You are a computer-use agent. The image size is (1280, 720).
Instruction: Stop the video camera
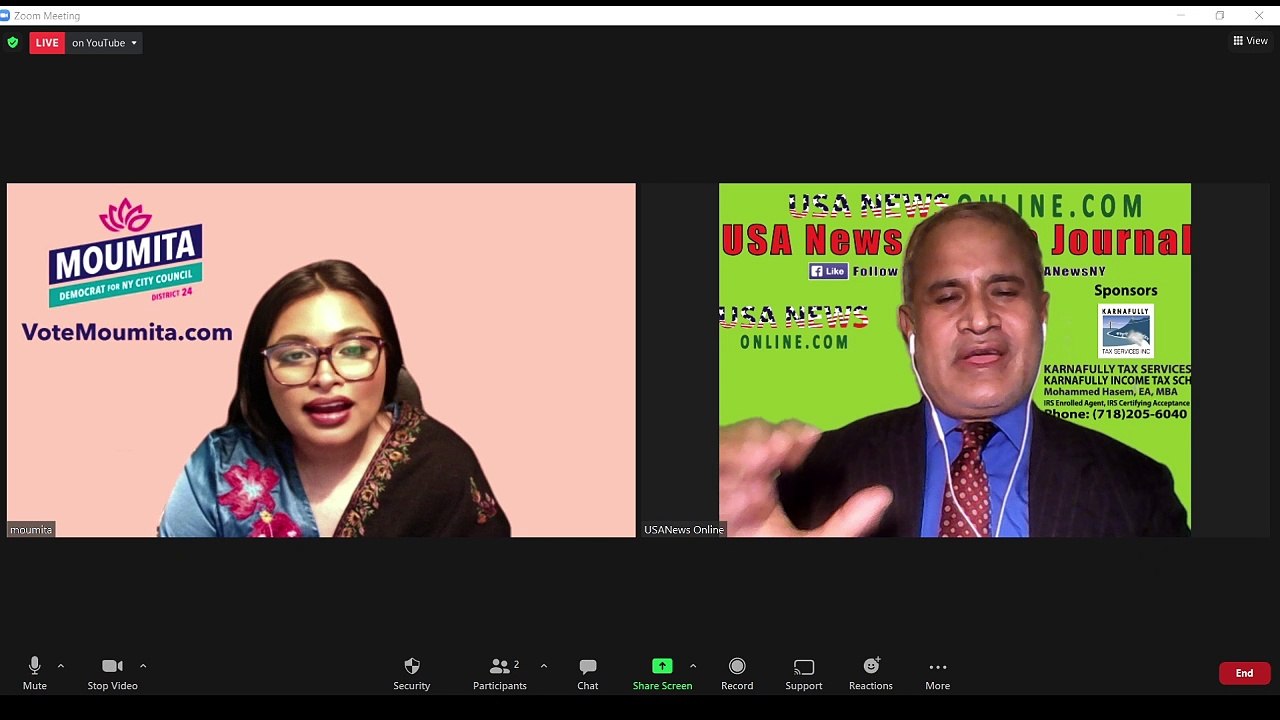click(x=112, y=674)
